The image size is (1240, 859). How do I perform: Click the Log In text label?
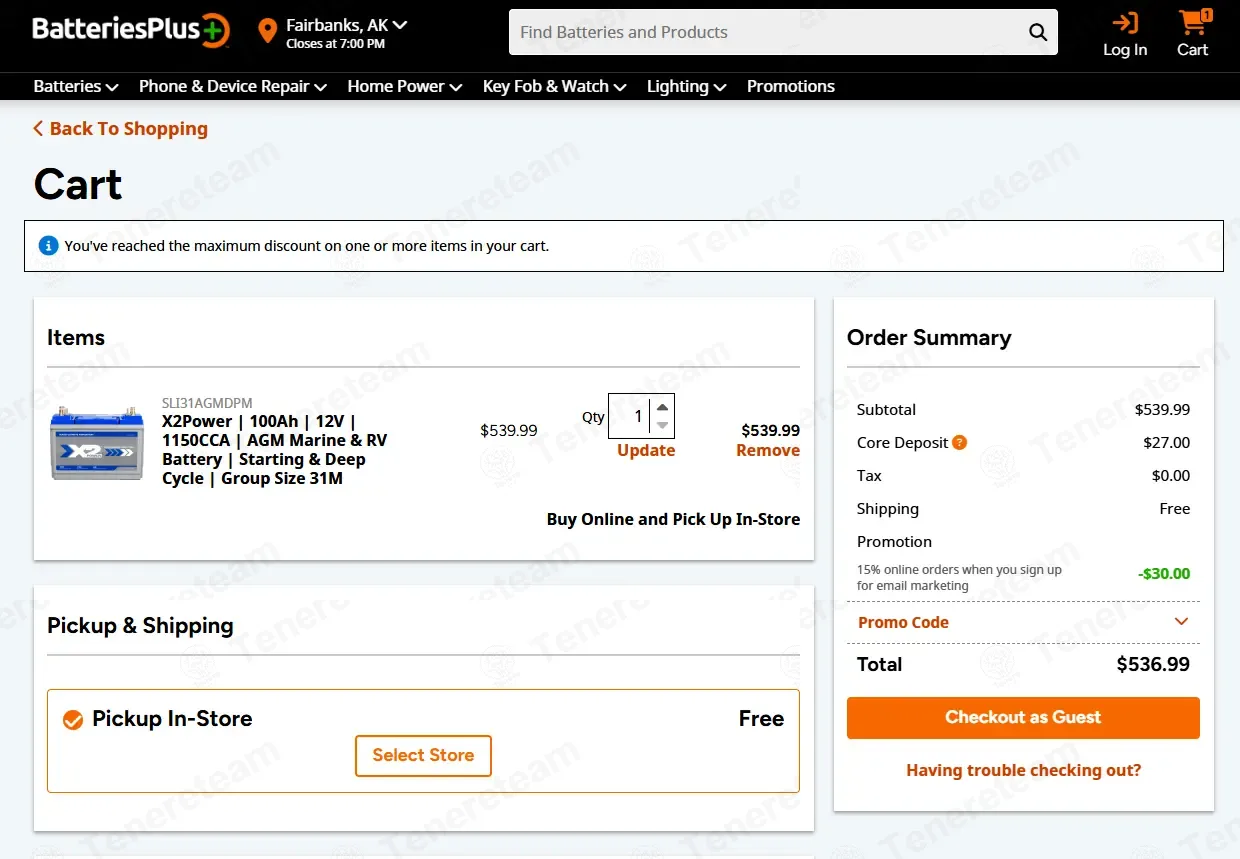pyautogui.click(x=1125, y=50)
